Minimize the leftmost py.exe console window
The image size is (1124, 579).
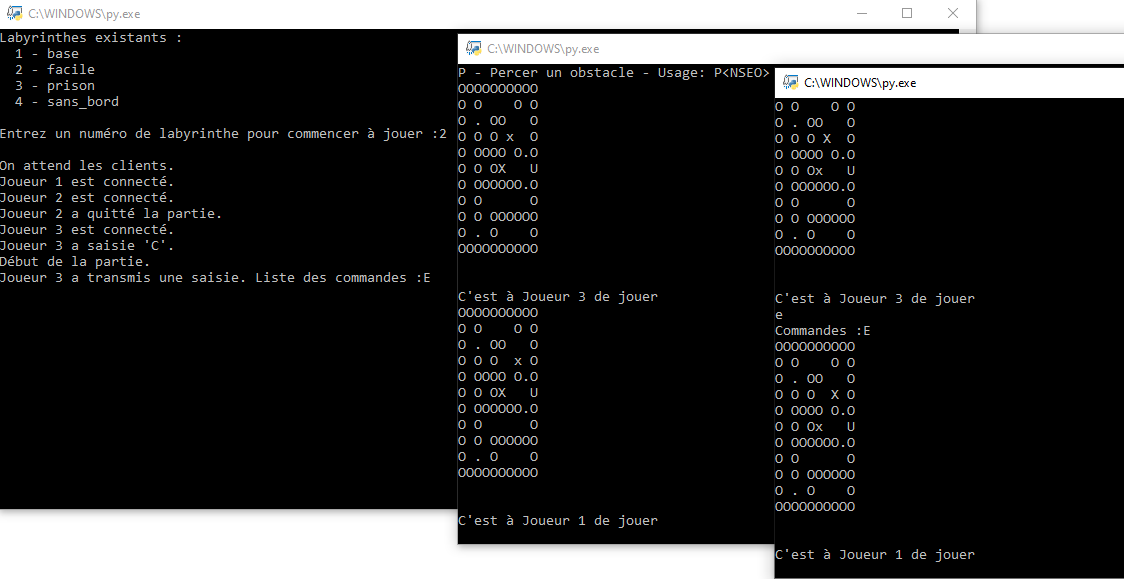coord(861,13)
